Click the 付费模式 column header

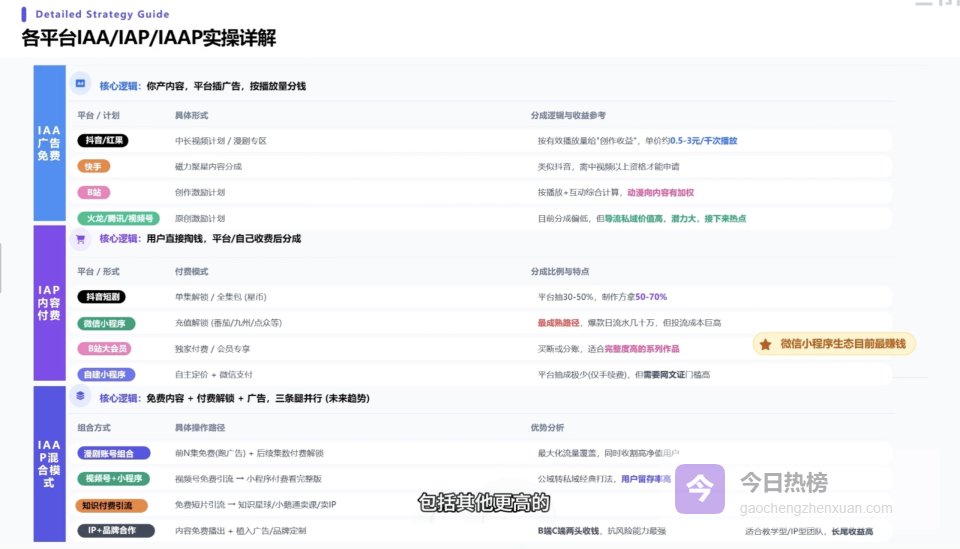tap(192, 271)
